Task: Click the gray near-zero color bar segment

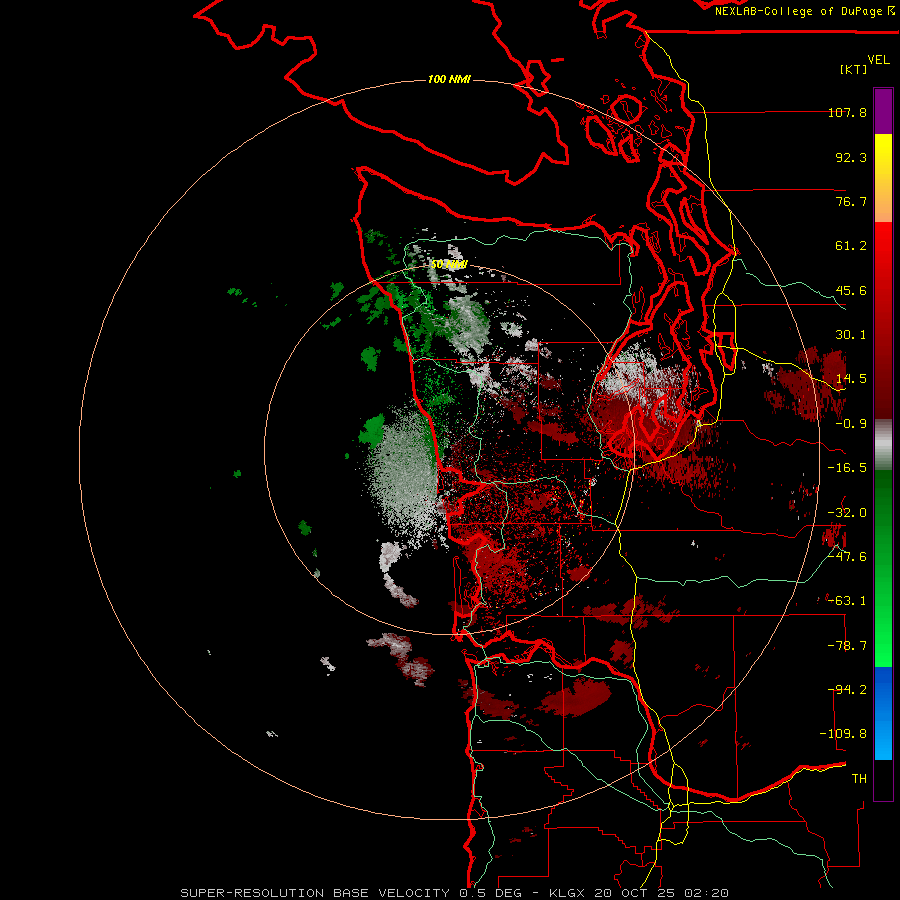Action: click(883, 445)
